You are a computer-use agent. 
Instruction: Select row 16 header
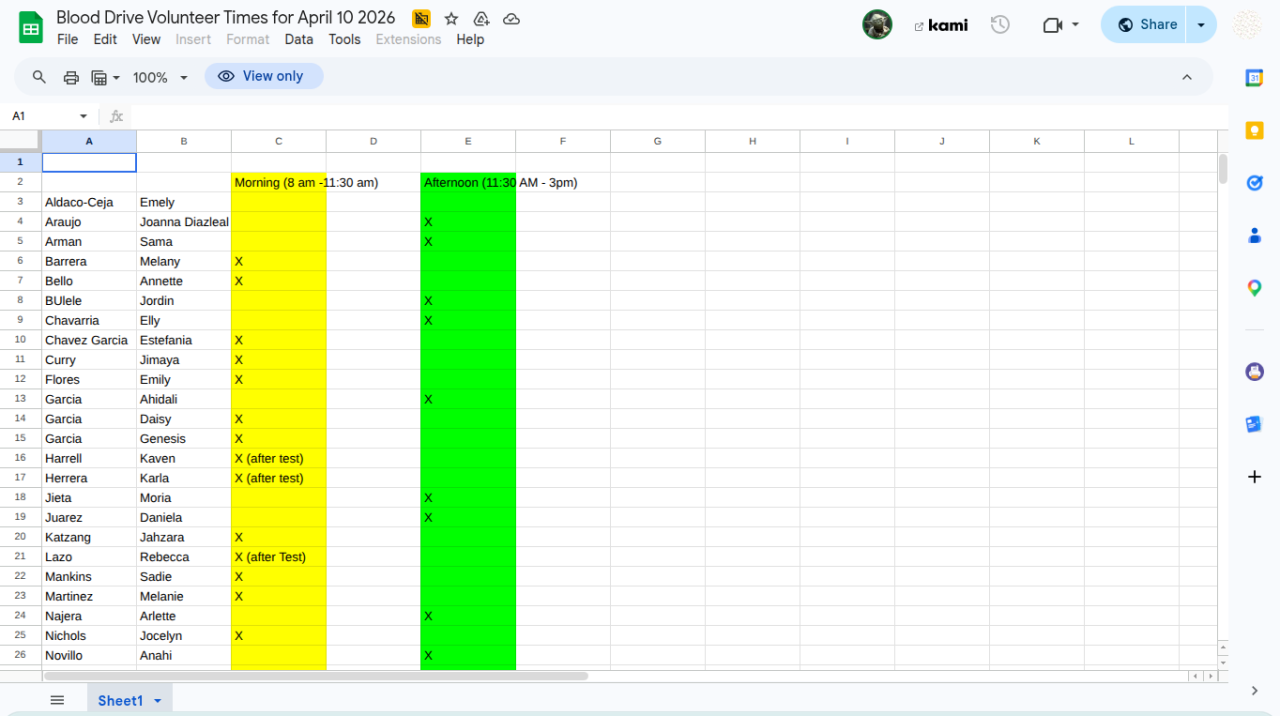point(20,458)
